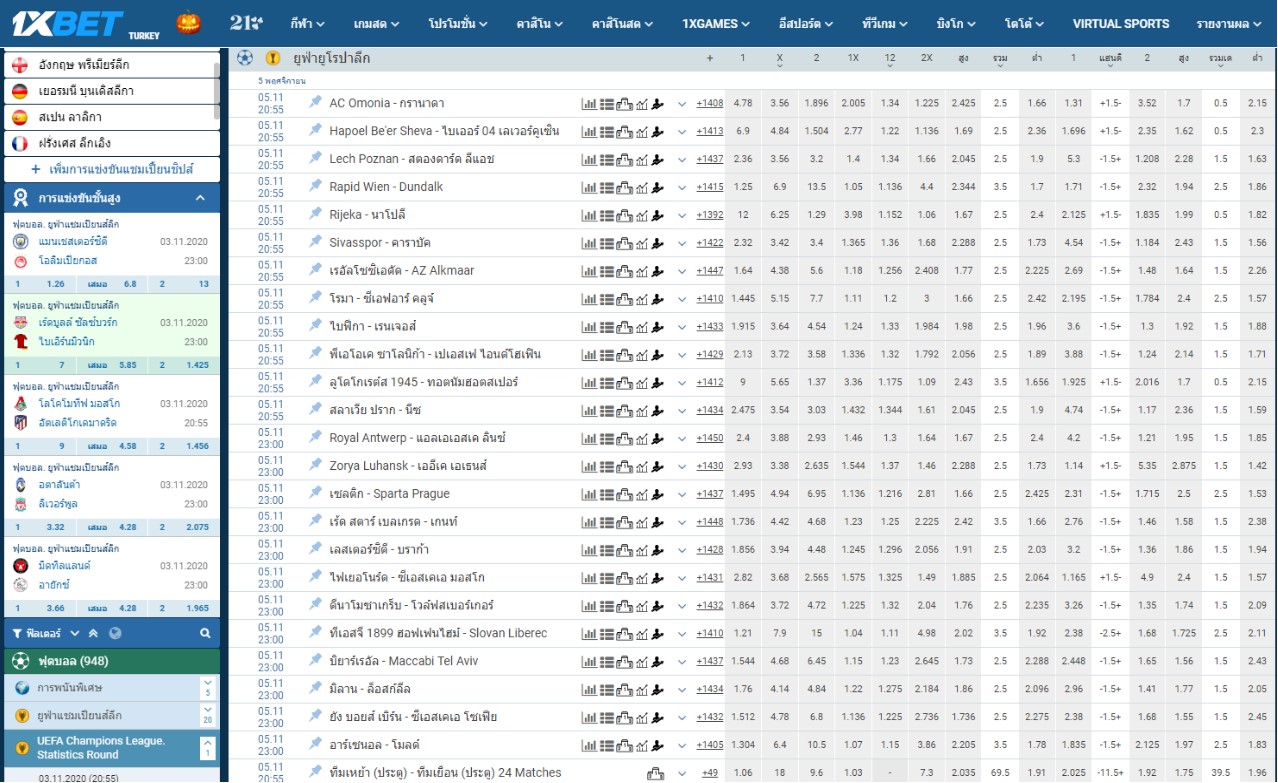Click player icon for Hapoel Be'er Sheva match
The image size is (1278, 783).
click(658, 131)
